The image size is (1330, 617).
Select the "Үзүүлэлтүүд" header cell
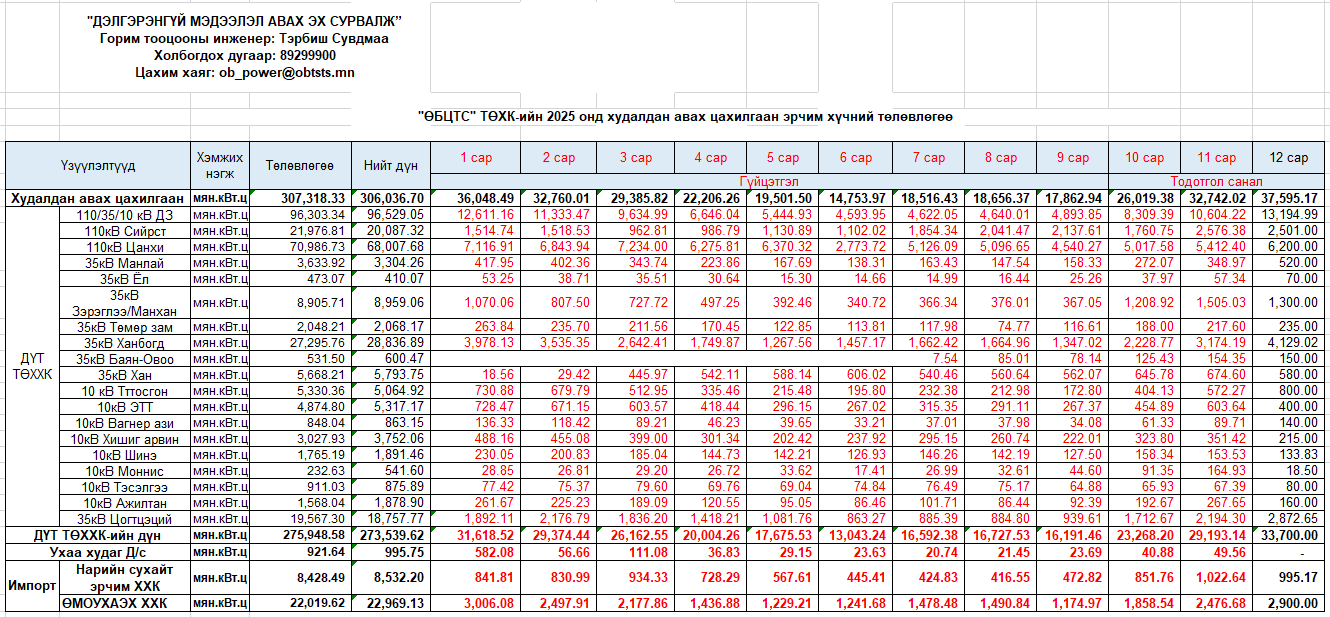click(x=97, y=165)
